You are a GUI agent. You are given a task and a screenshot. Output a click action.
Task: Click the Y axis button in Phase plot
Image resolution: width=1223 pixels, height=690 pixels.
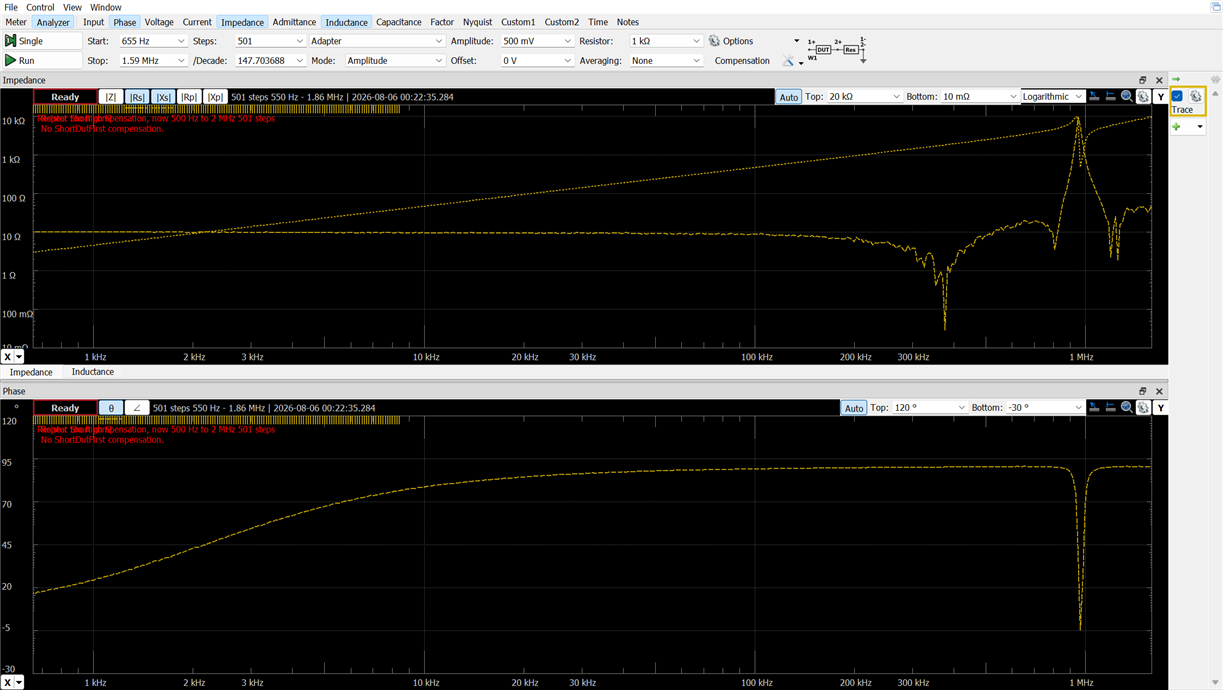(x=1160, y=408)
